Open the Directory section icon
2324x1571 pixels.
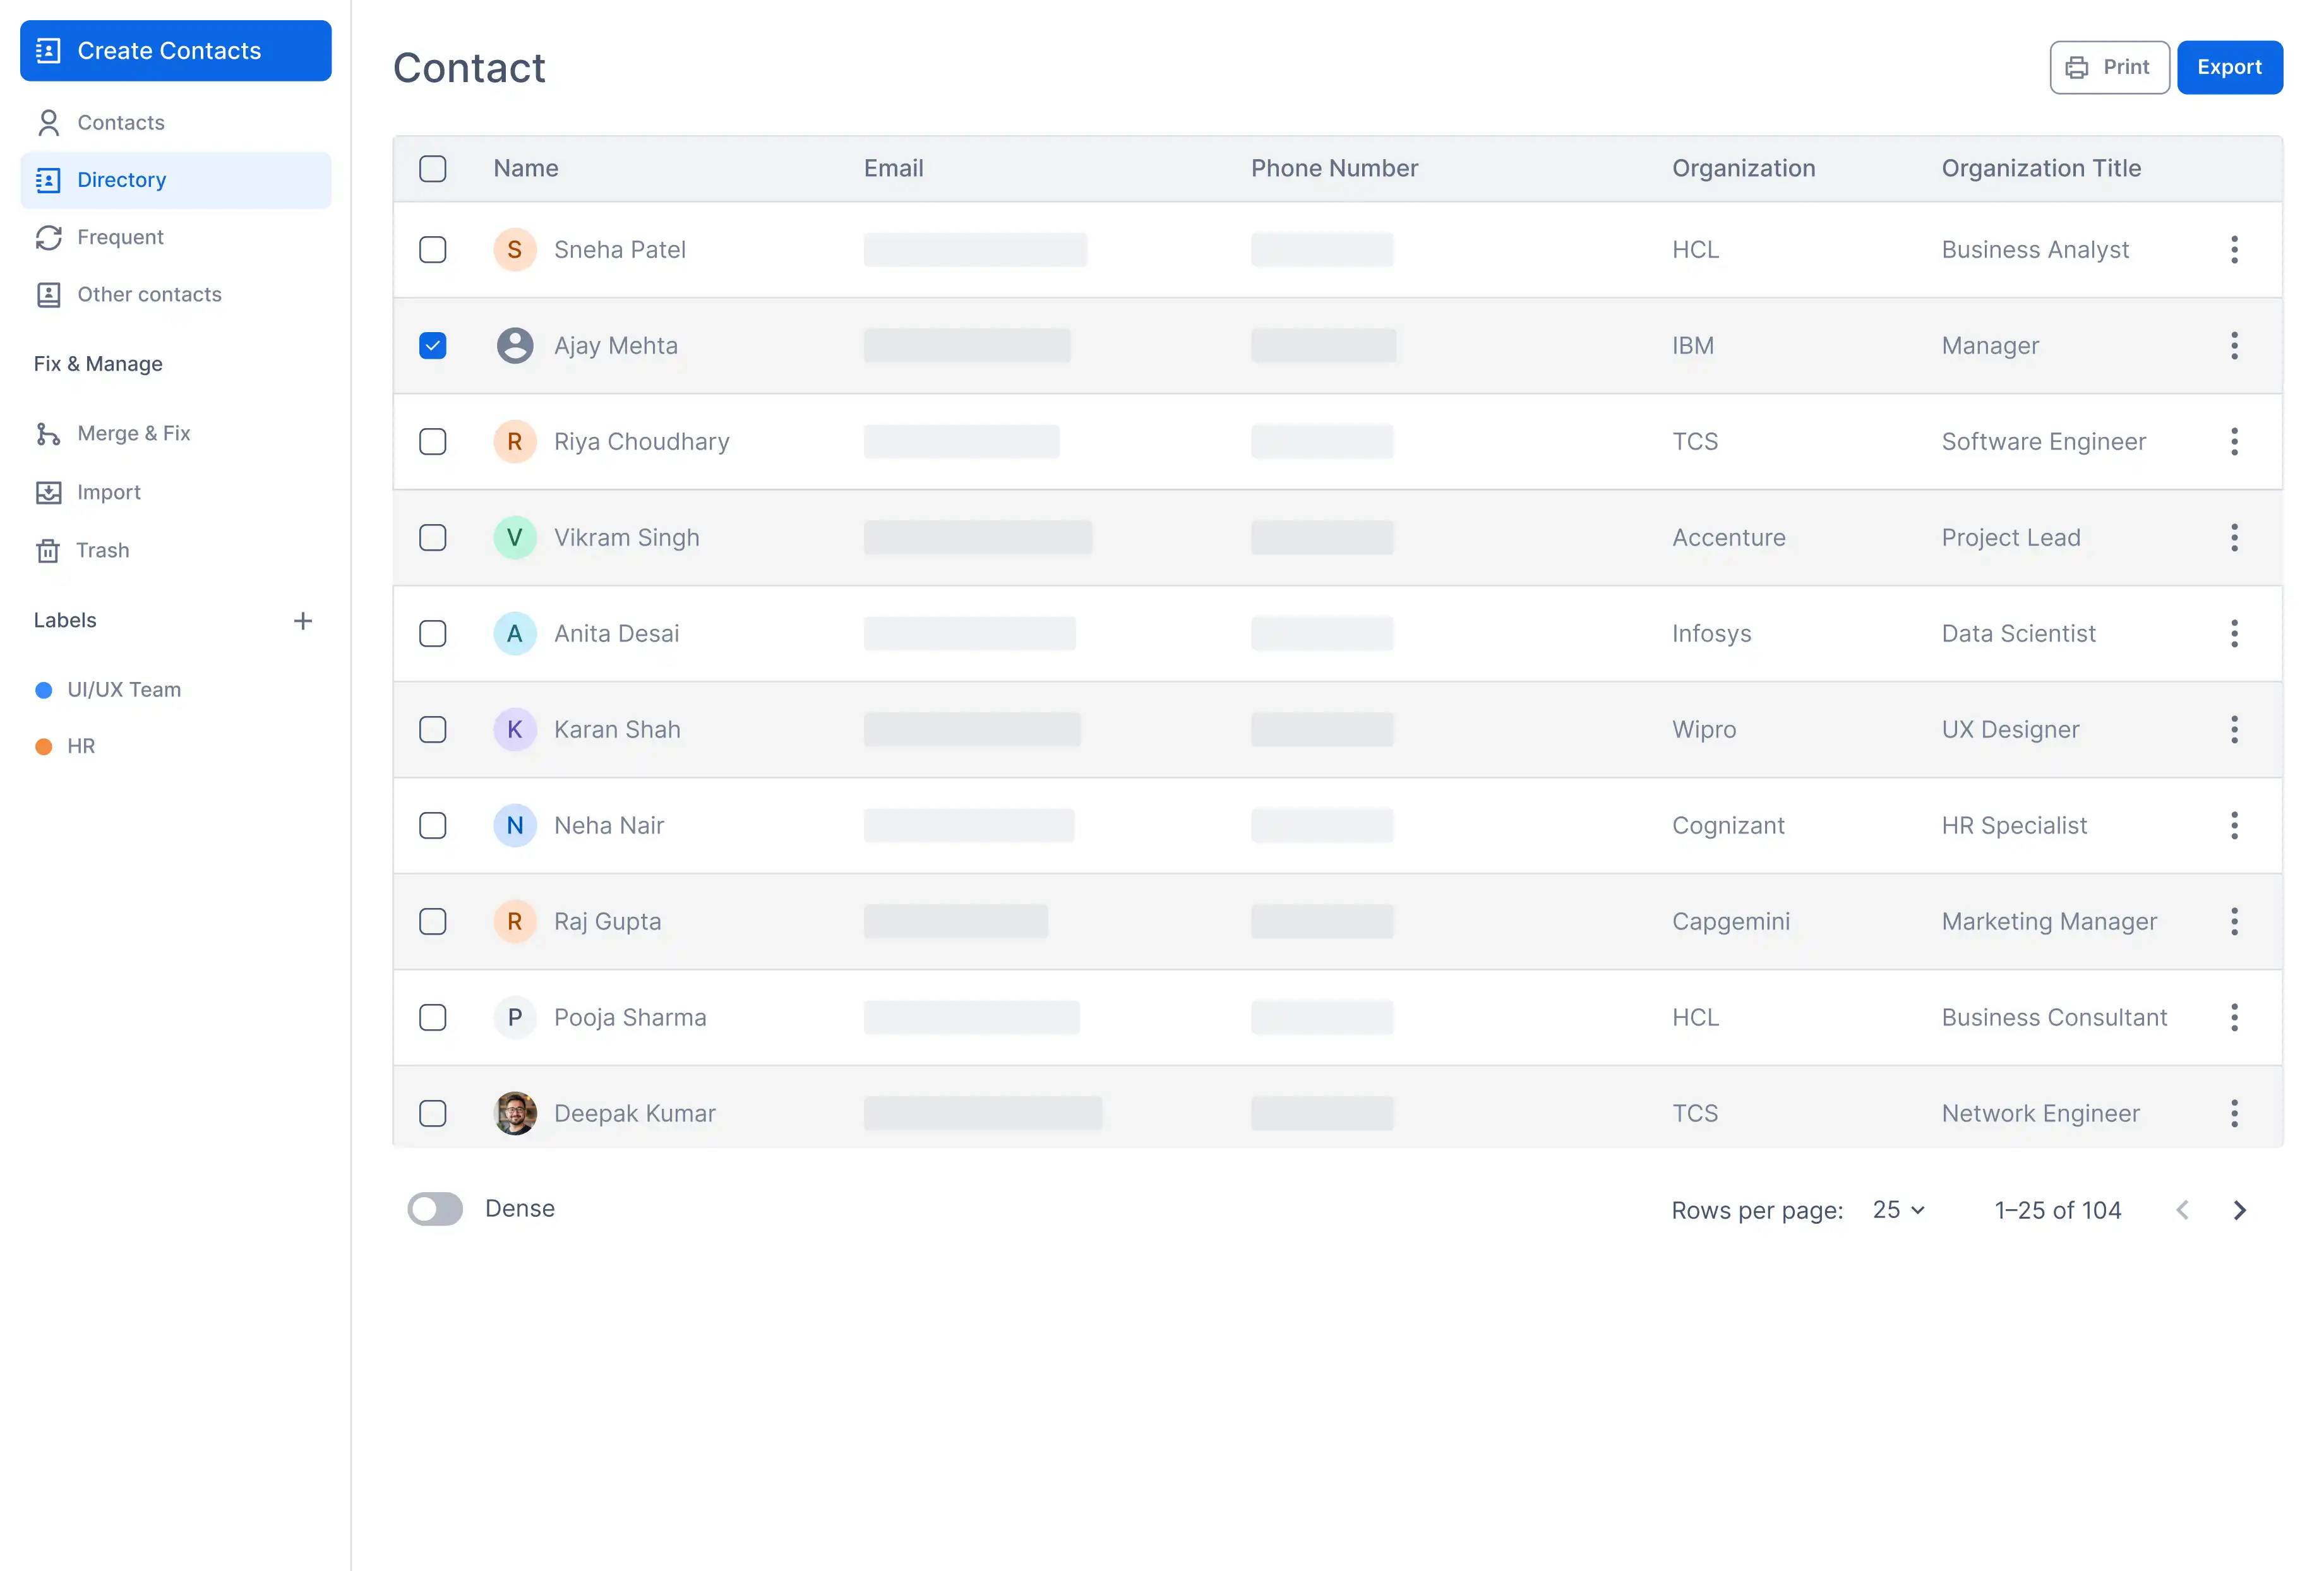tap(48, 180)
